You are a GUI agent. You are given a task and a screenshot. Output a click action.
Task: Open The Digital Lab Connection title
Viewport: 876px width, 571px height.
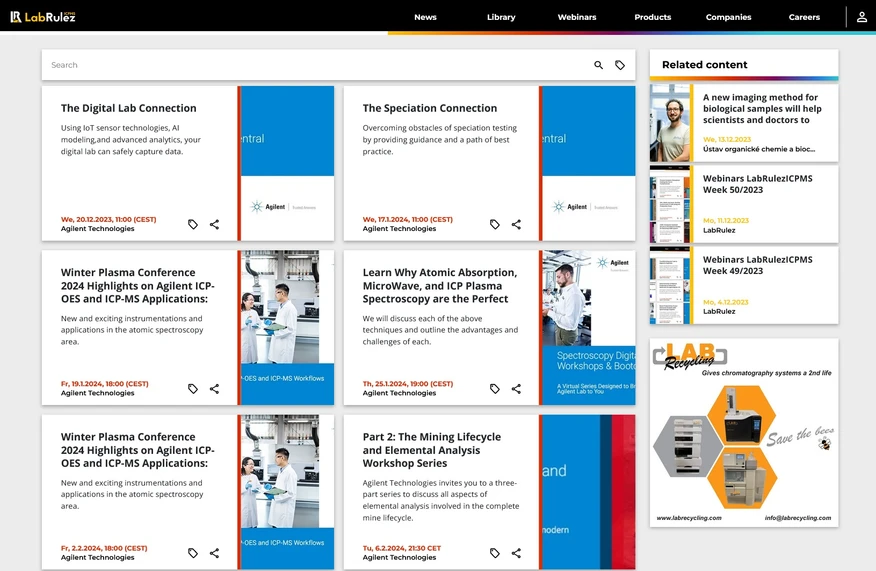128,108
